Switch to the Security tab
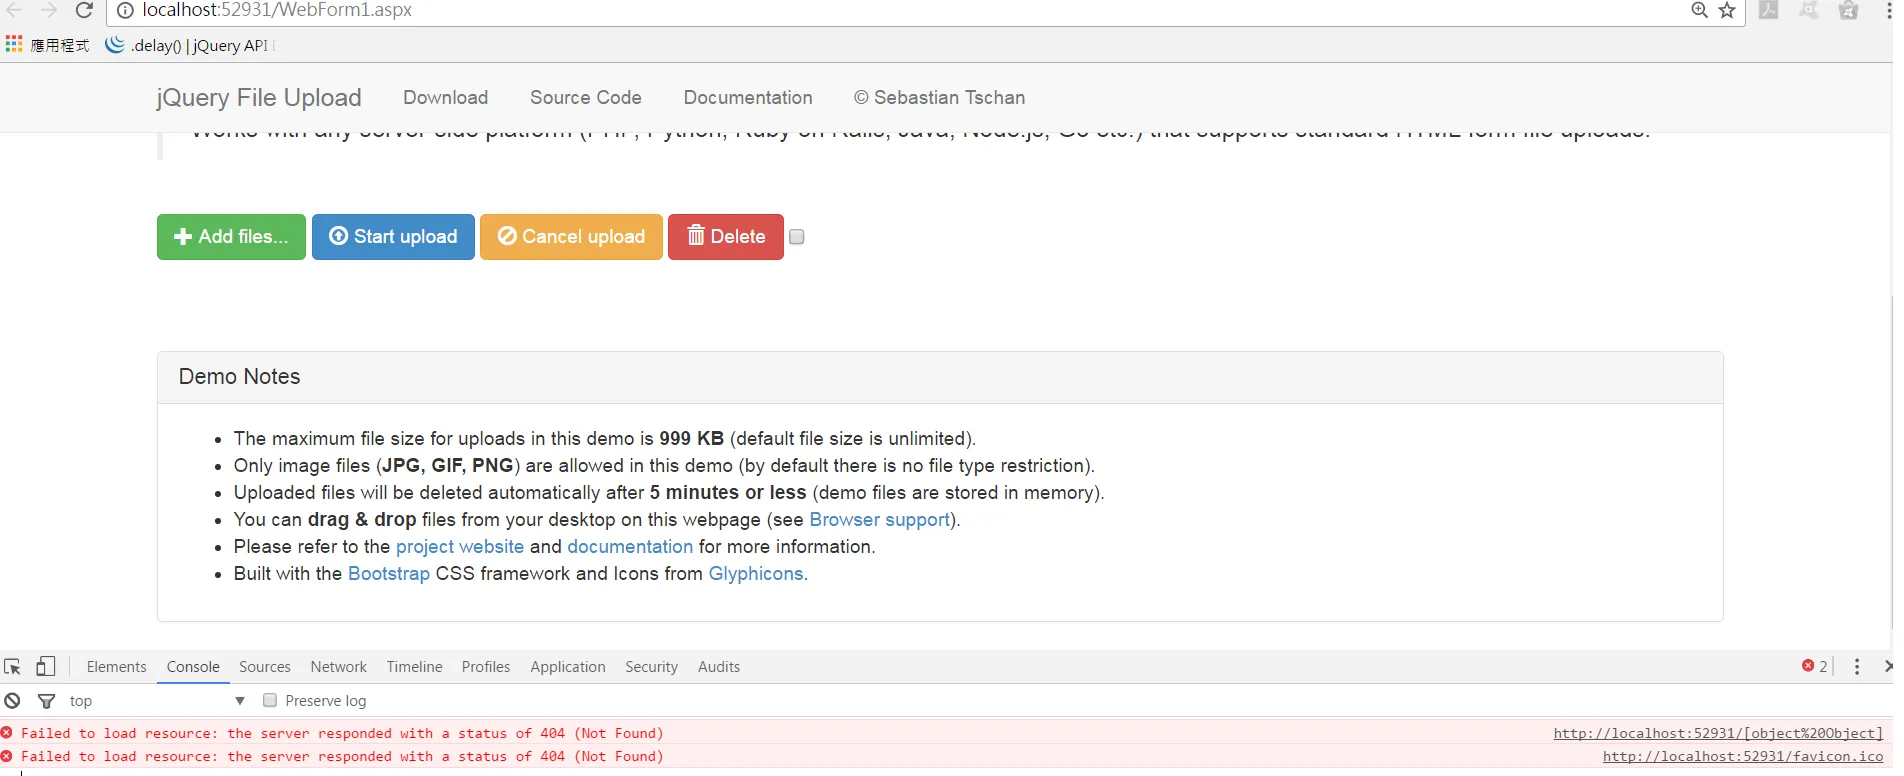1904x776 pixels. point(652,667)
